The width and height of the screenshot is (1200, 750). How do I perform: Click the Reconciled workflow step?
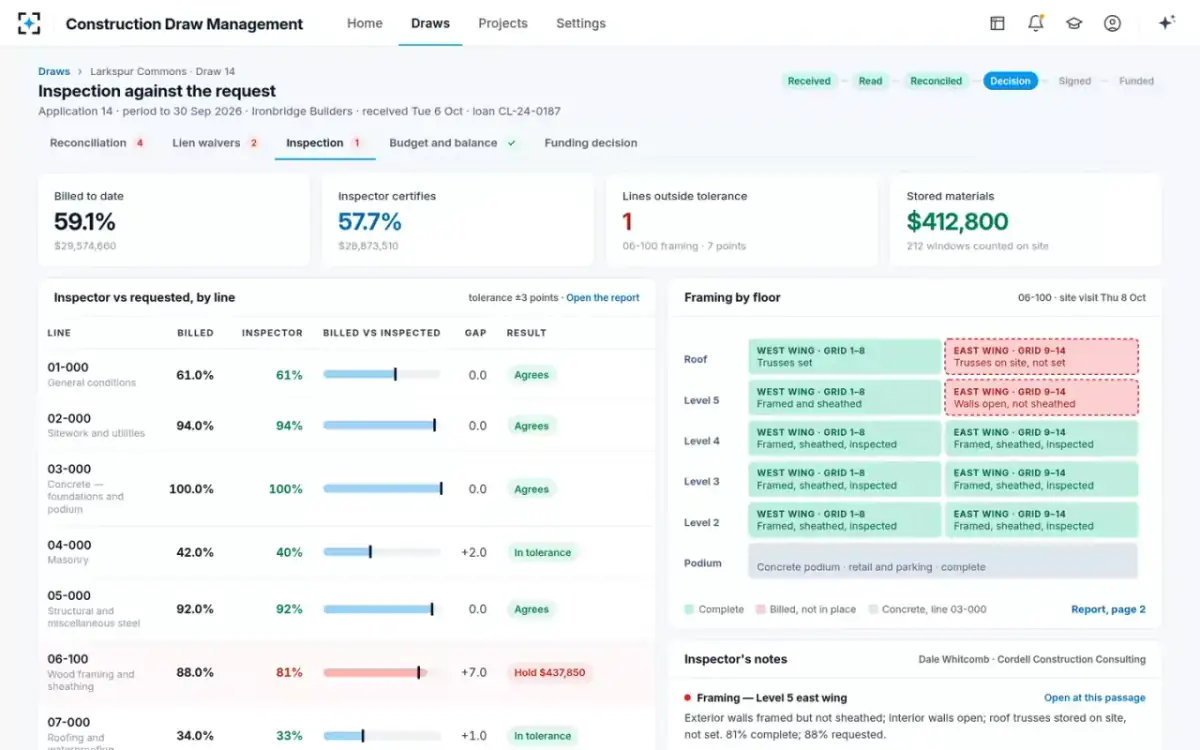point(936,81)
